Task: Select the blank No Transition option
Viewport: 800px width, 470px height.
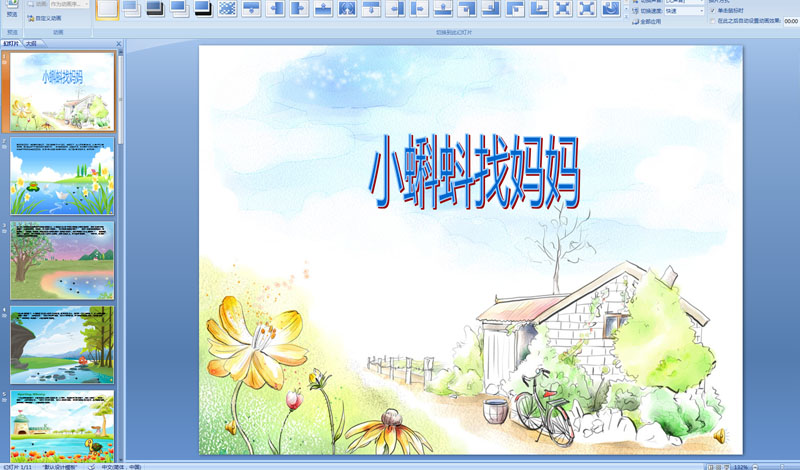Action: (x=107, y=9)
